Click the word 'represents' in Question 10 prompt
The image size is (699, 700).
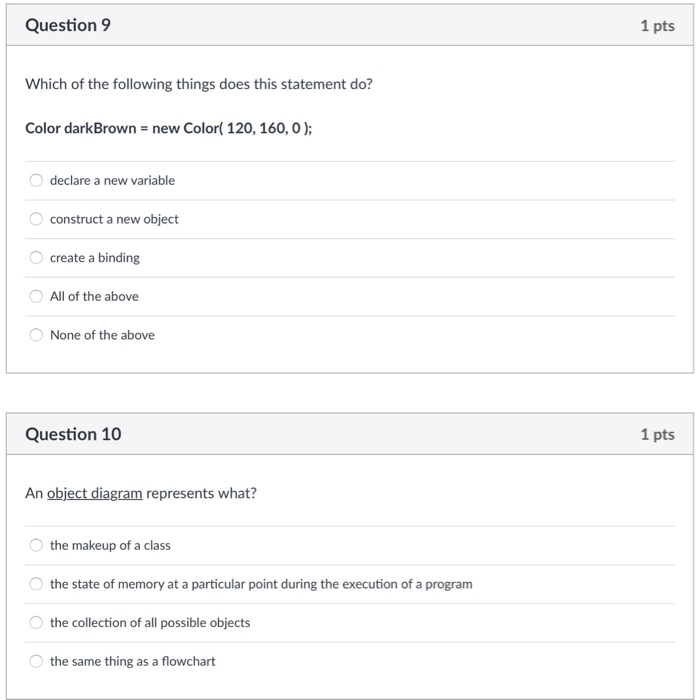pos(176,493)
